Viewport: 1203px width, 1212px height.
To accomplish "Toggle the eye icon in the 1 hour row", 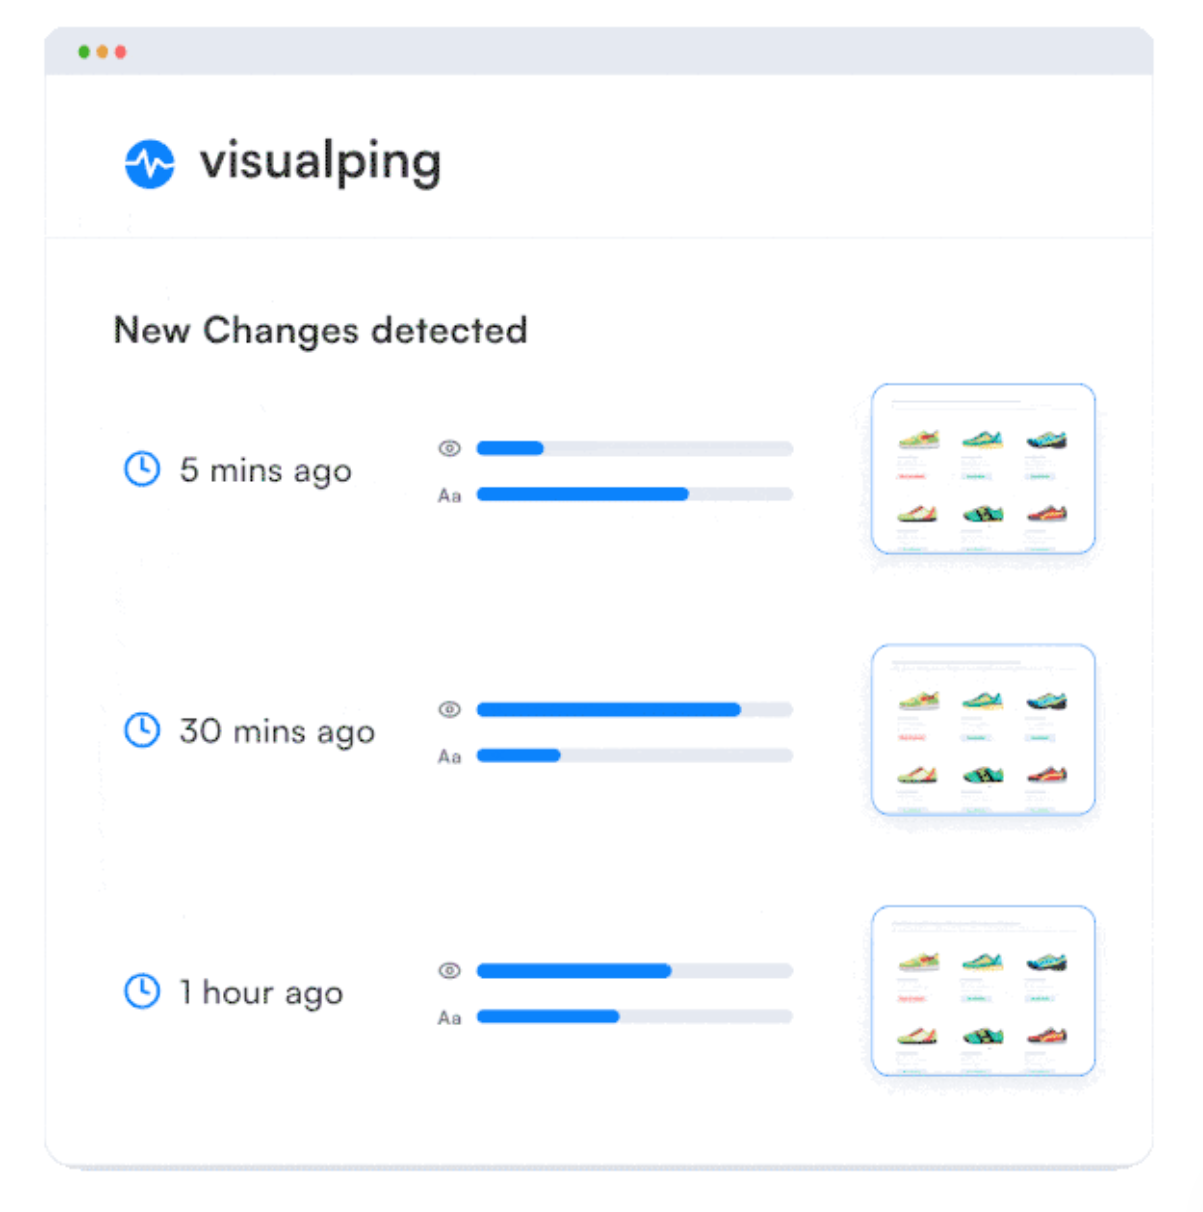I will pos(450,970).
